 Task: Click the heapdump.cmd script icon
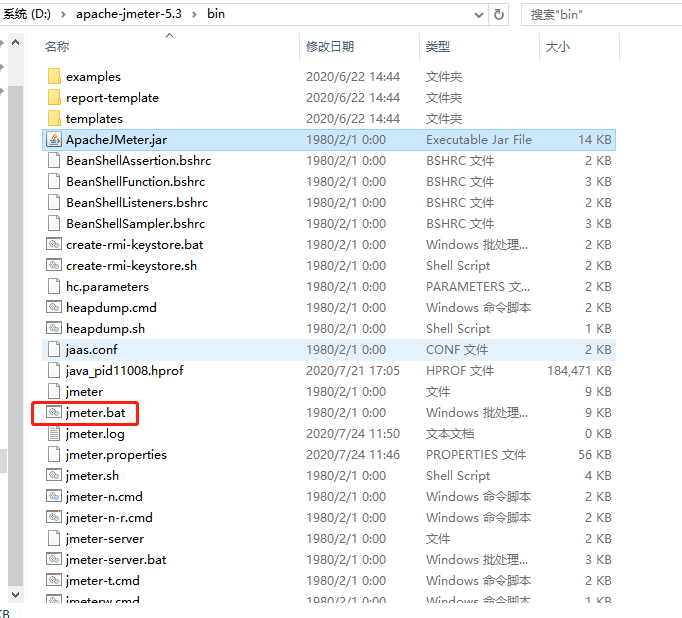coord(54,307)
